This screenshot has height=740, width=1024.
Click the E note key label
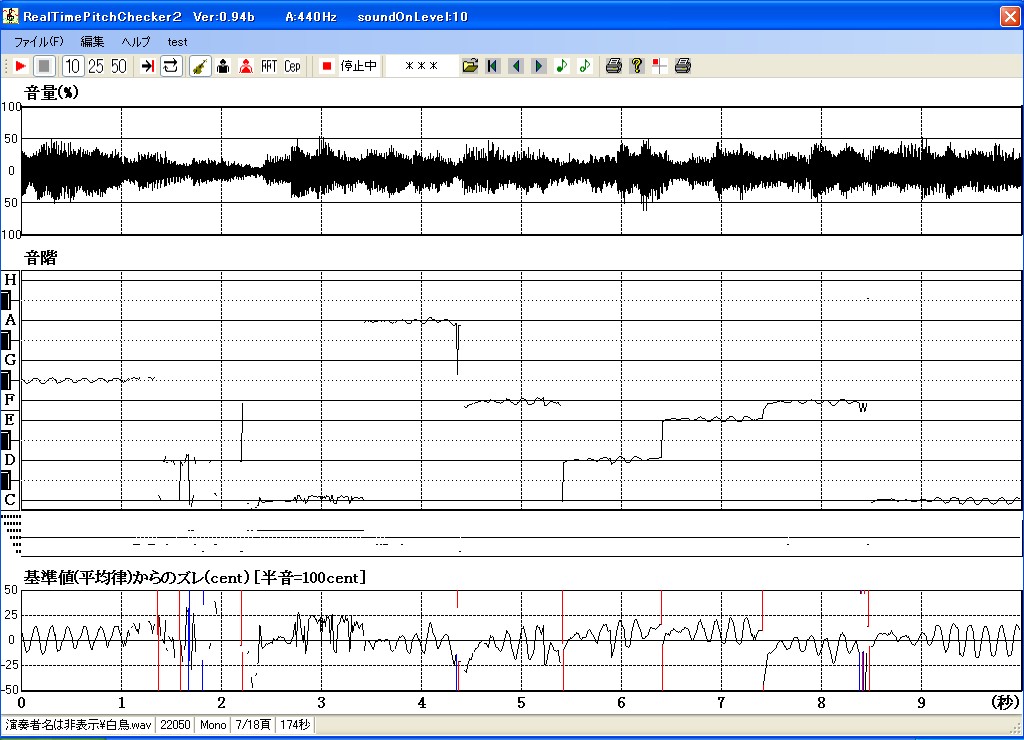click(x=10, y=420)
